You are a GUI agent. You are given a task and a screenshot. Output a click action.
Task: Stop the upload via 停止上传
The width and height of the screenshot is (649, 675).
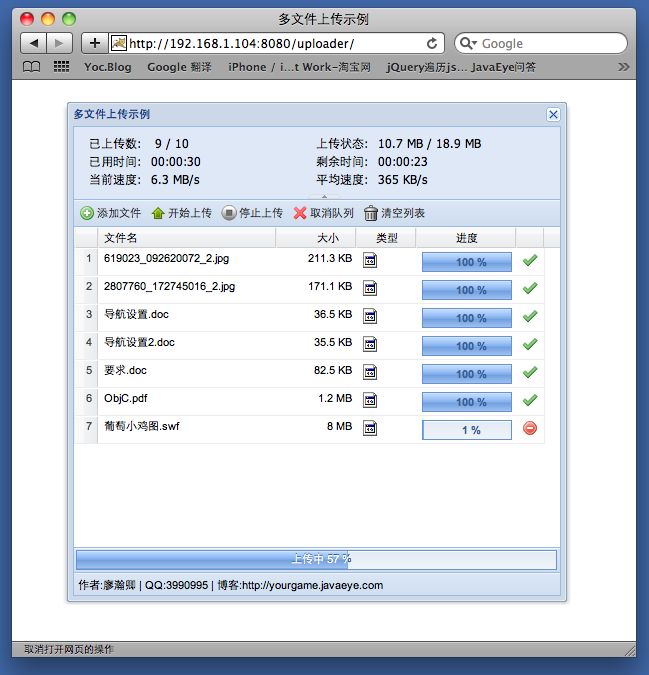coord(253,213)
